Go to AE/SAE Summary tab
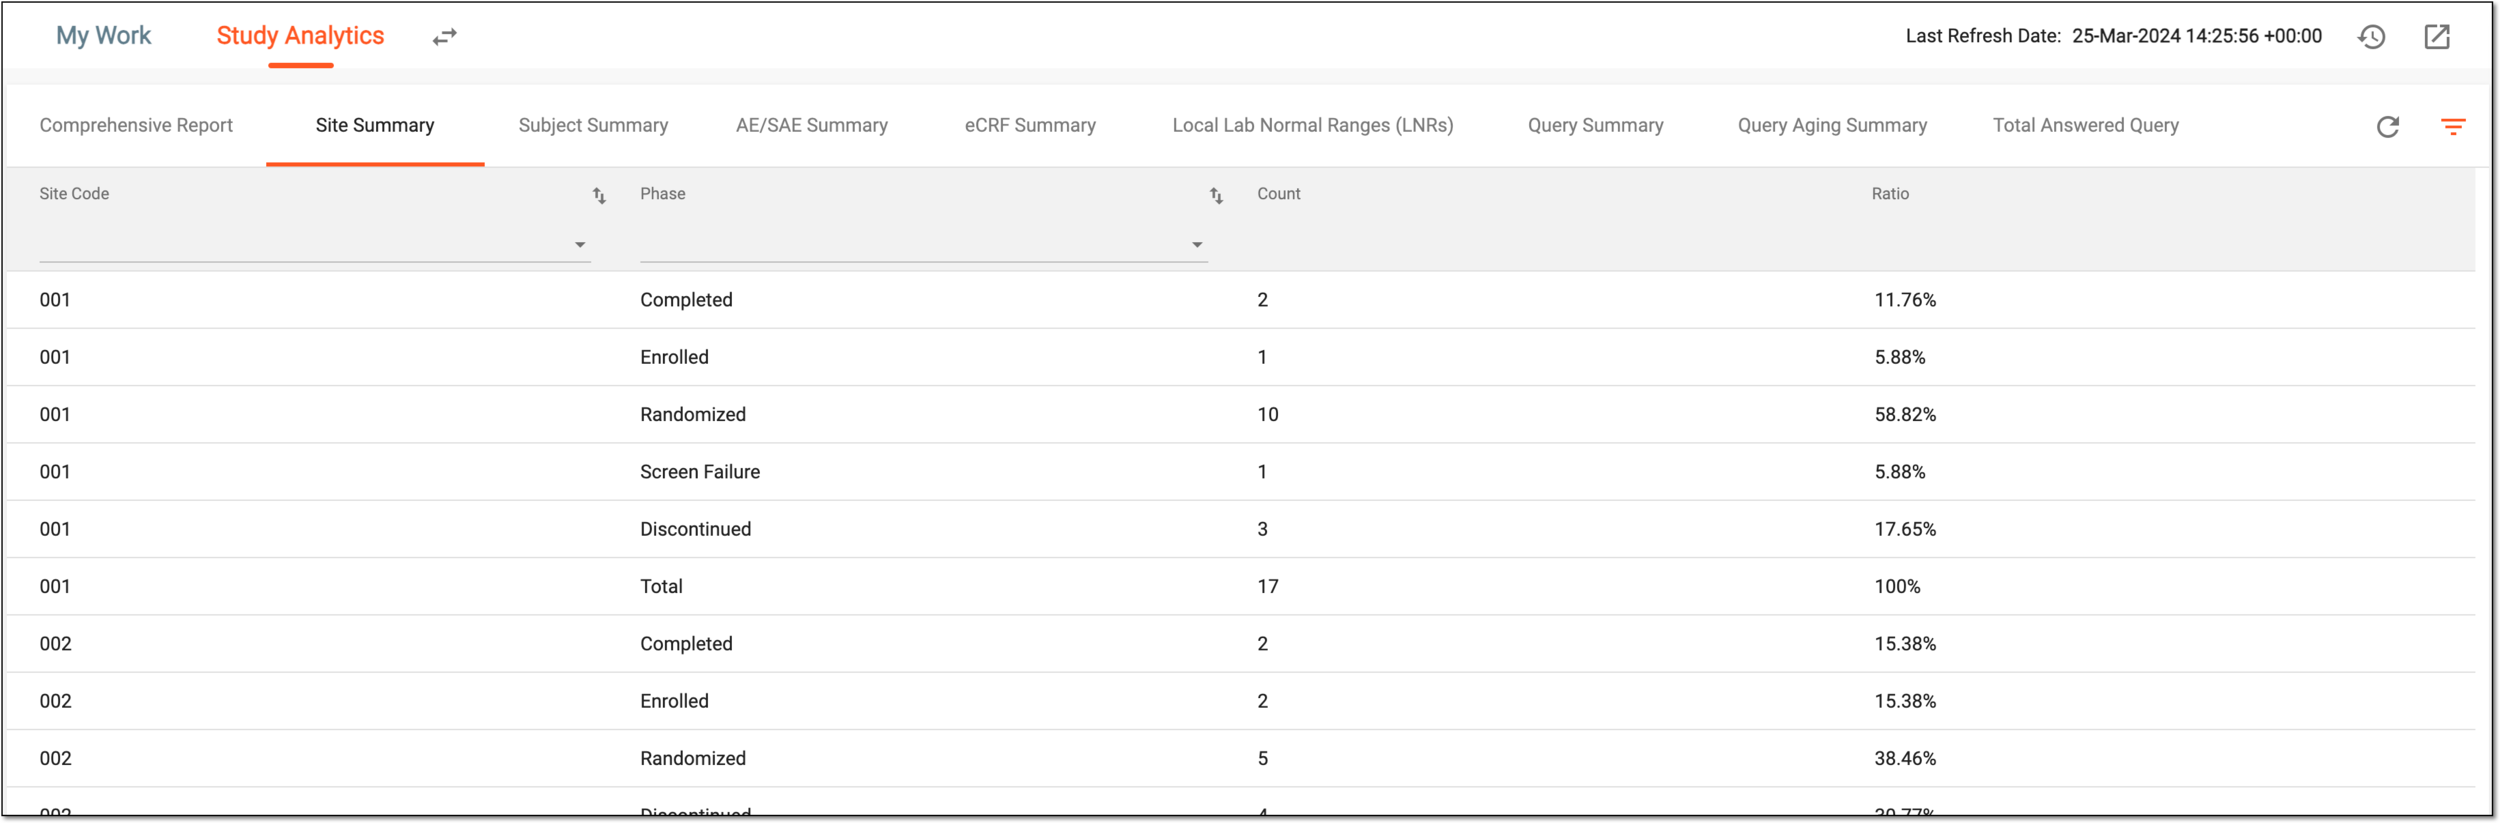Viewport: 2500px width, 823px height. click(x=812, y=126)
